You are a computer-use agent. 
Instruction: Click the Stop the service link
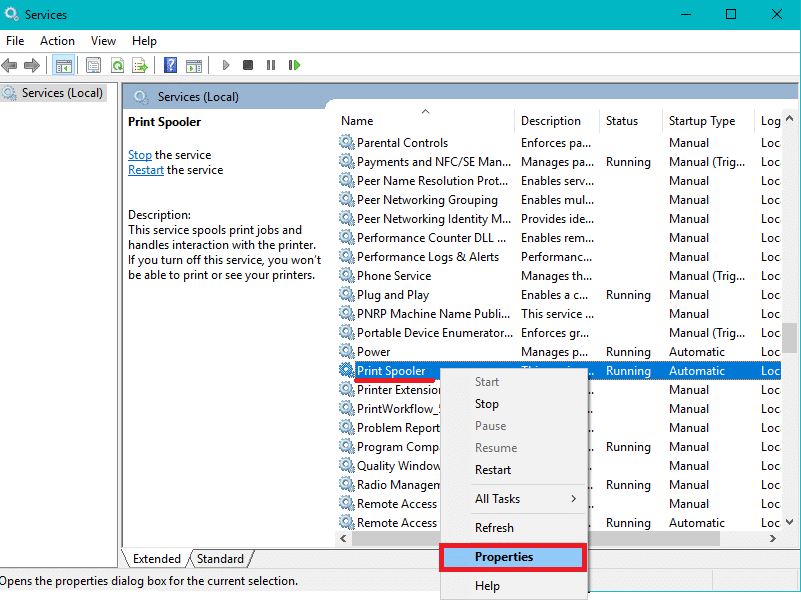click(x=140, y=155)
